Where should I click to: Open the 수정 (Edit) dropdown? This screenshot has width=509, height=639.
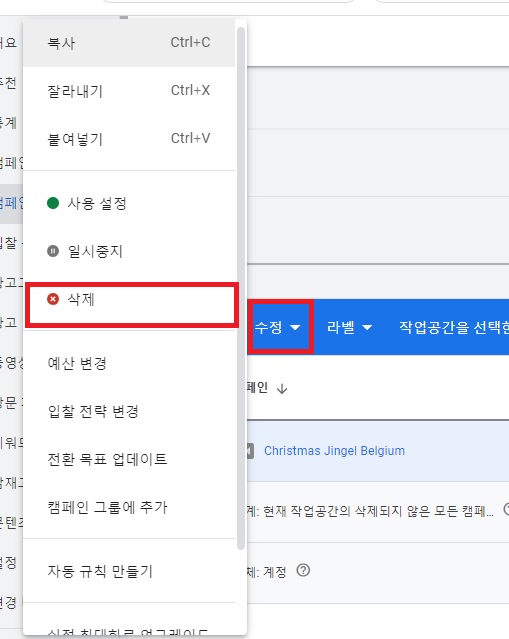(278, 327)
